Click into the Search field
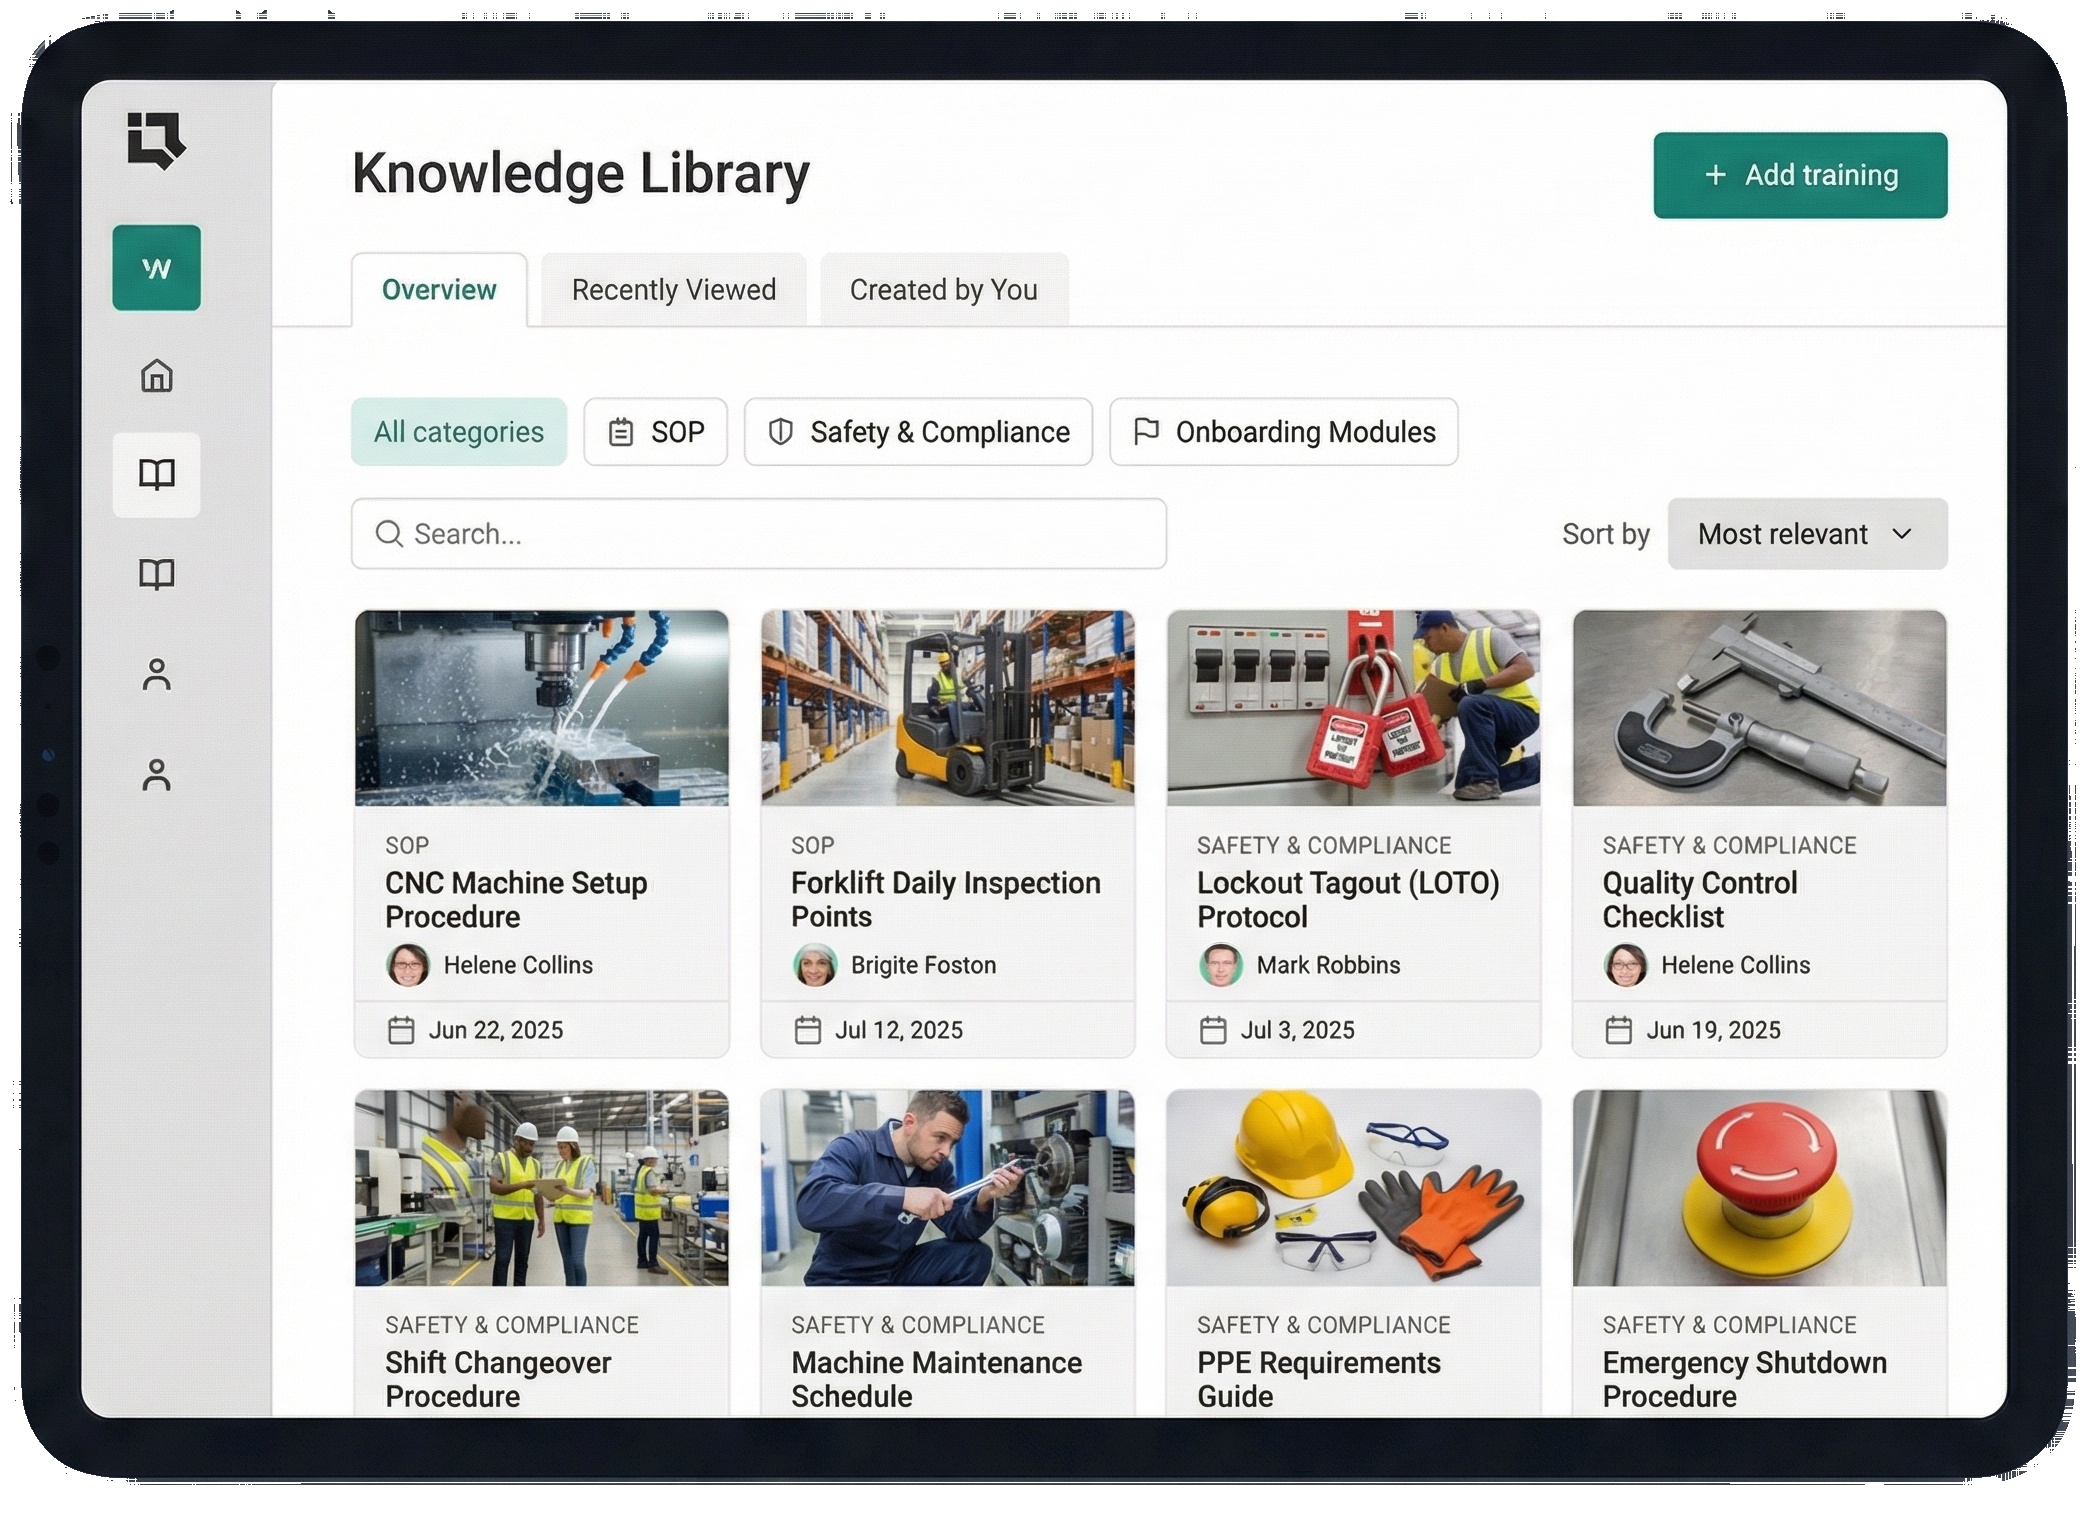Viewport: 2085px width, 1524px height. pyautogui.click(x=758, y=534)
